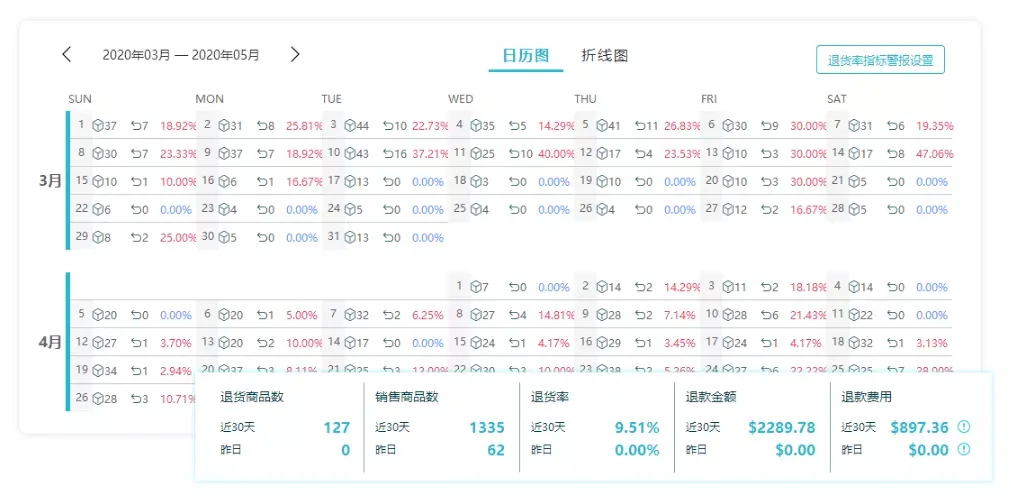Click the return arrow icon on April 8
The image size is (1011, 503).
point(514,315)
